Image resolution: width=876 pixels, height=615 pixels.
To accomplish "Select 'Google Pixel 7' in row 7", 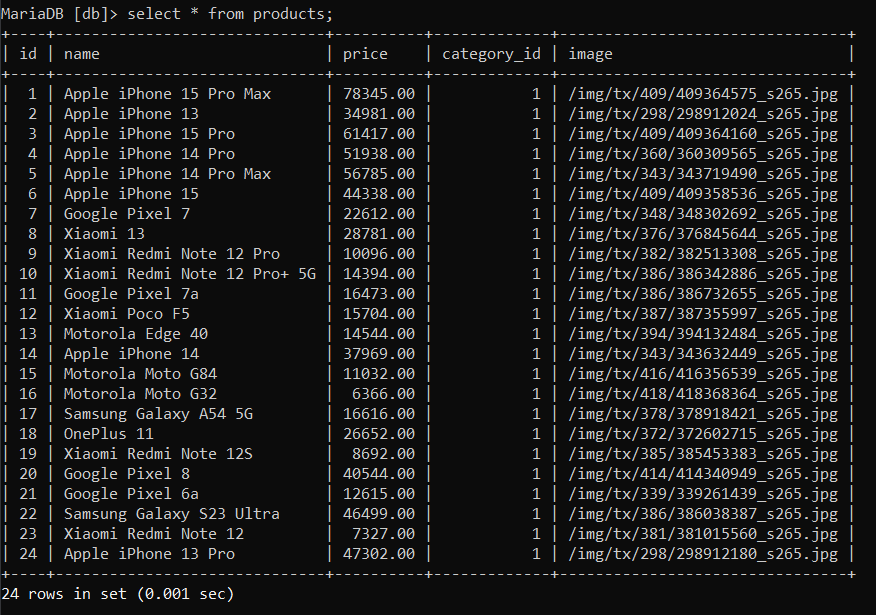I will pos(126,214).
